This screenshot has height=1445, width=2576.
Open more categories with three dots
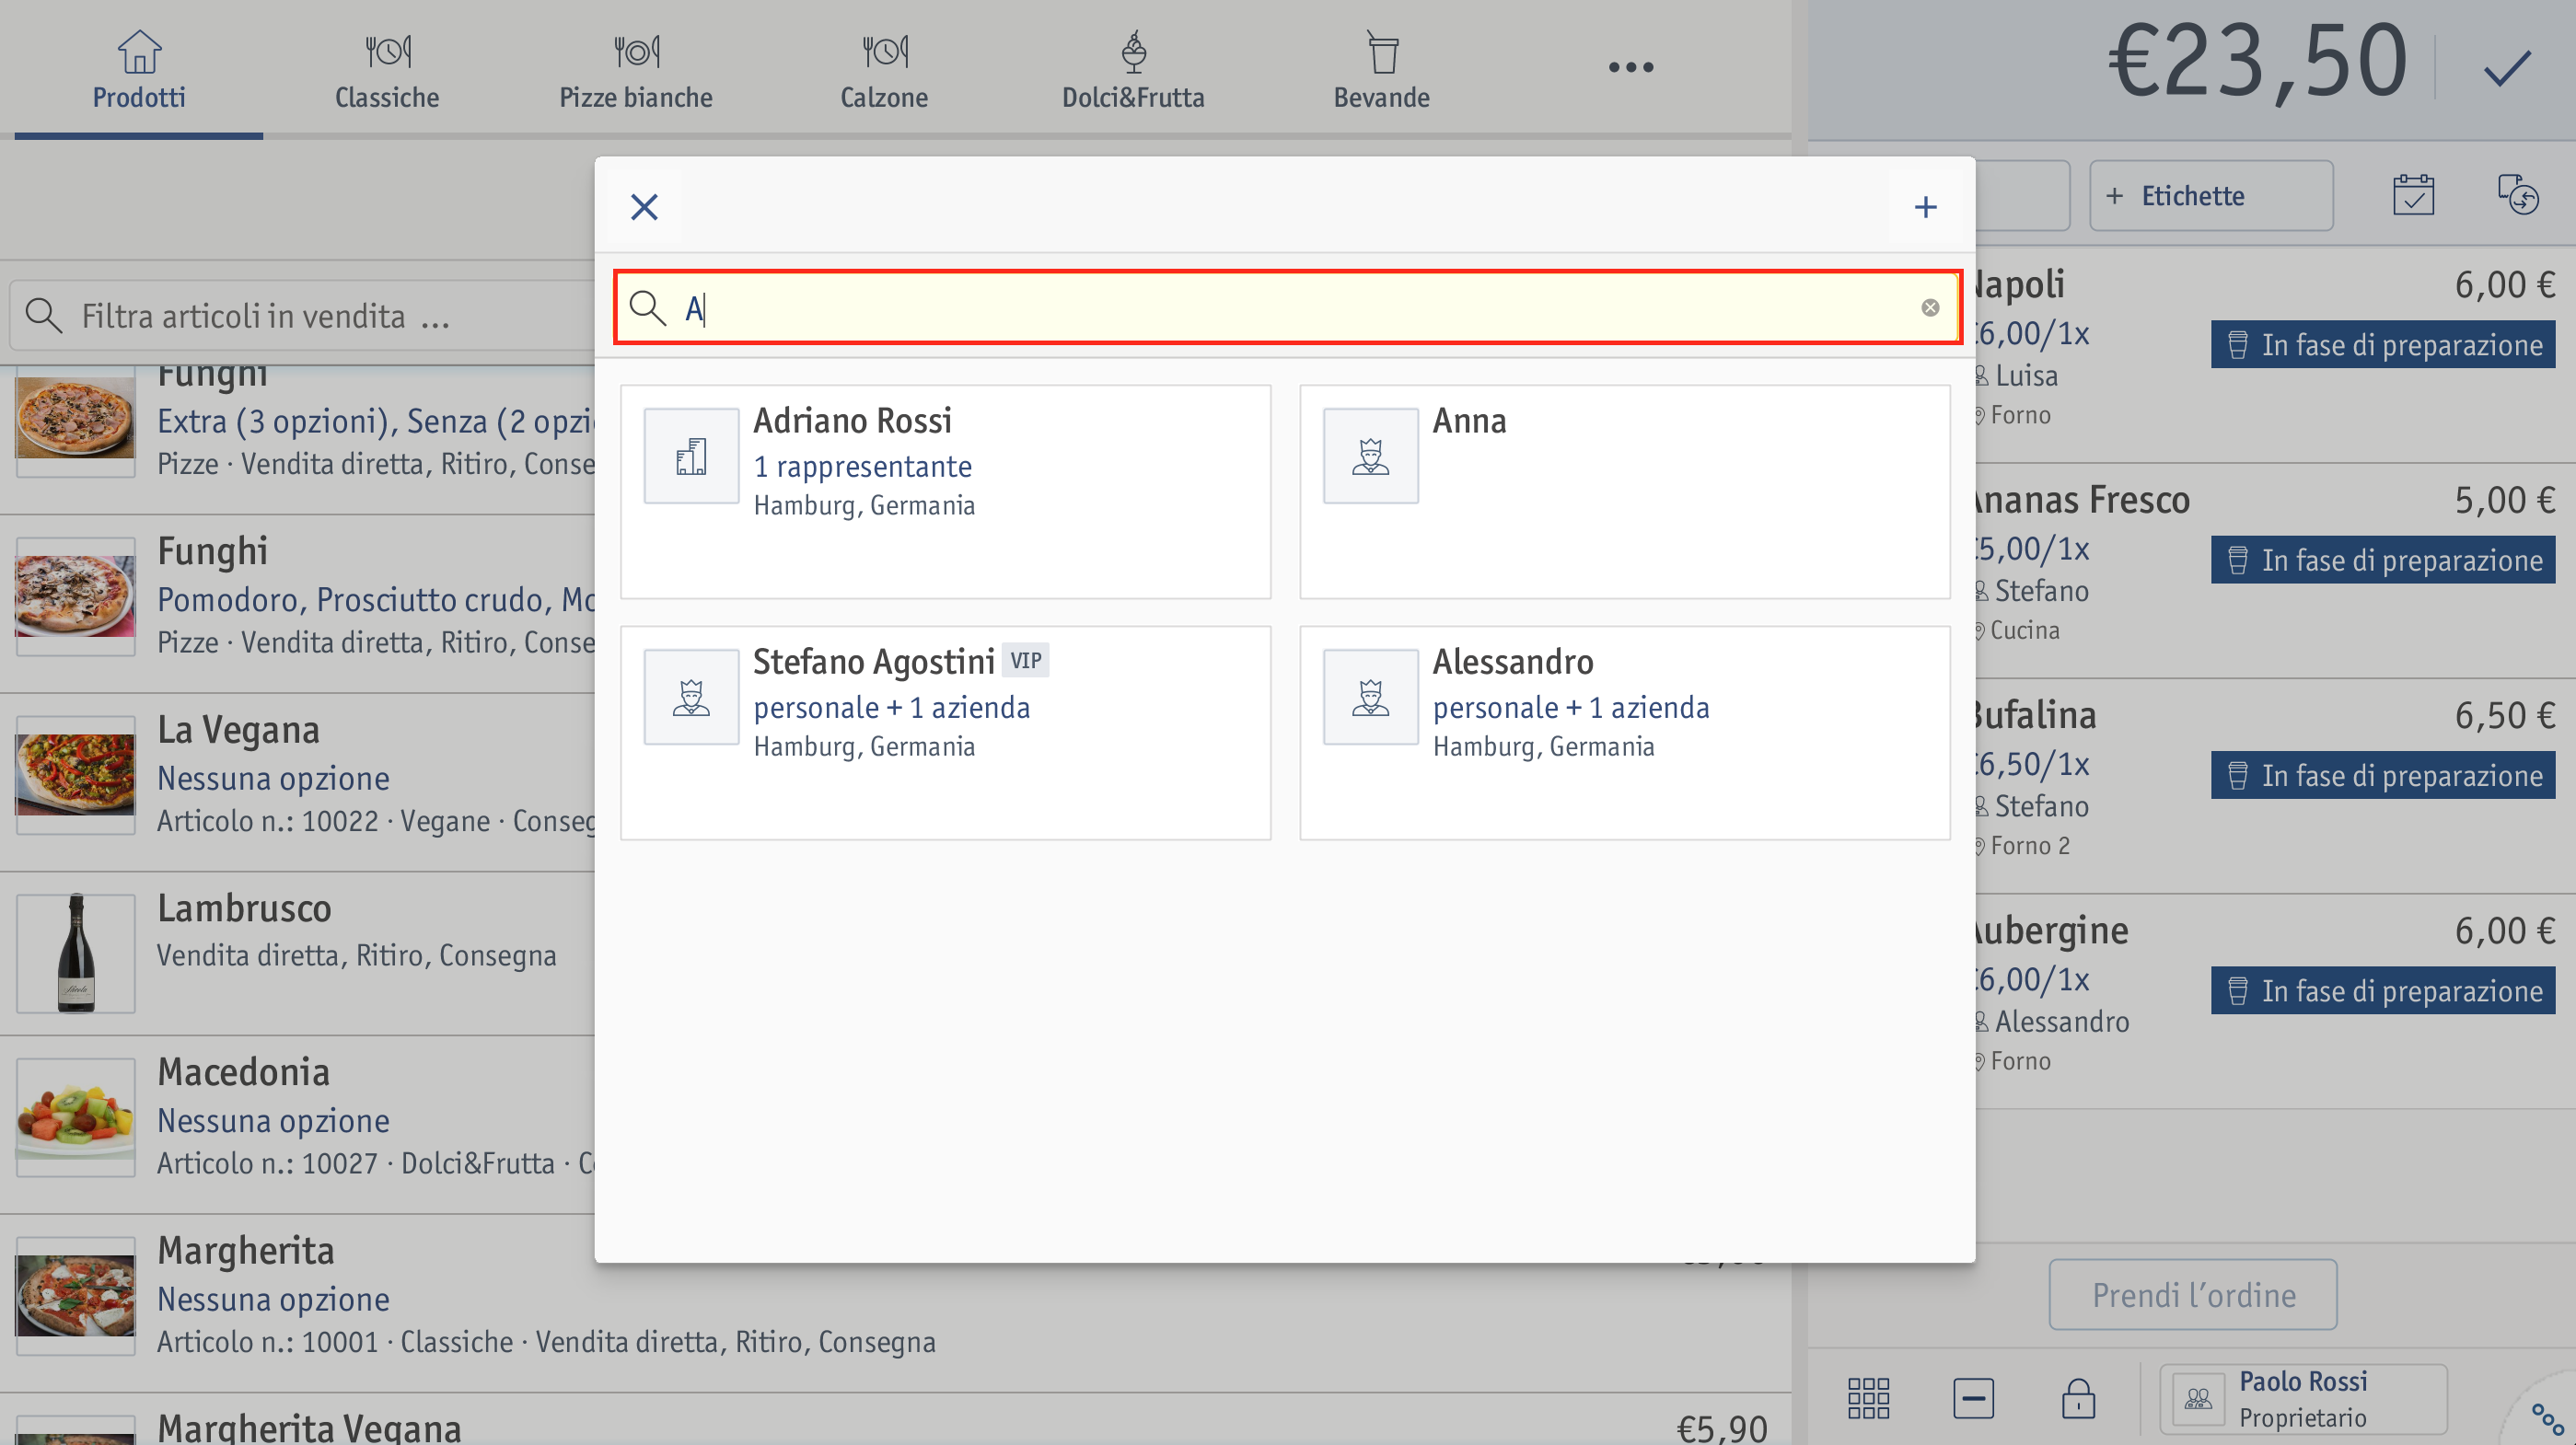tap(1630, 68)
